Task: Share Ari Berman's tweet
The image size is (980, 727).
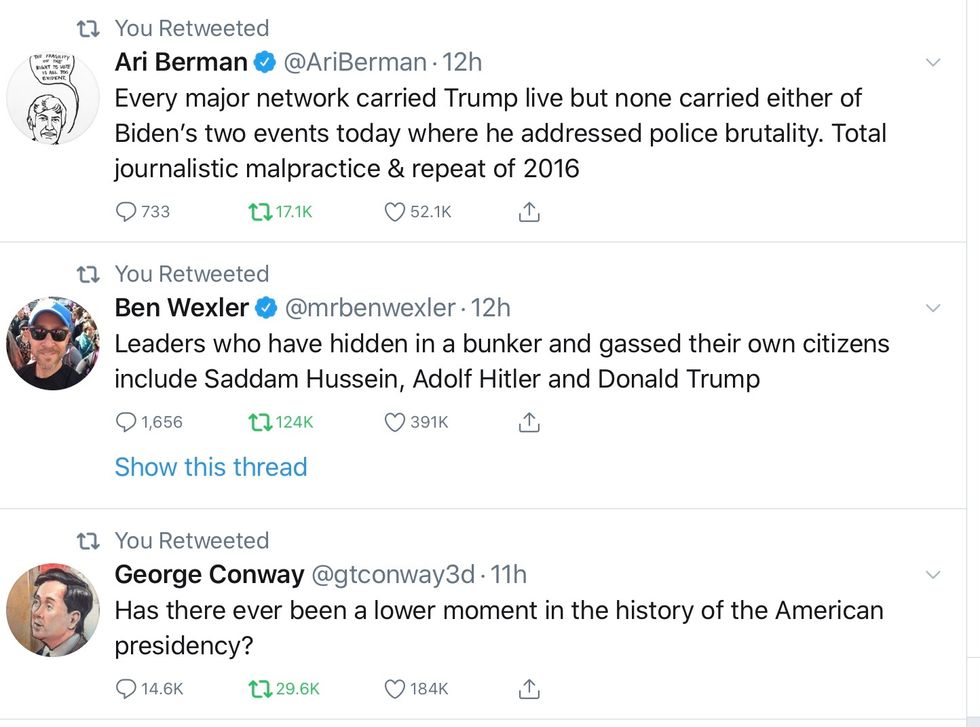Action: tap(529, 211)
